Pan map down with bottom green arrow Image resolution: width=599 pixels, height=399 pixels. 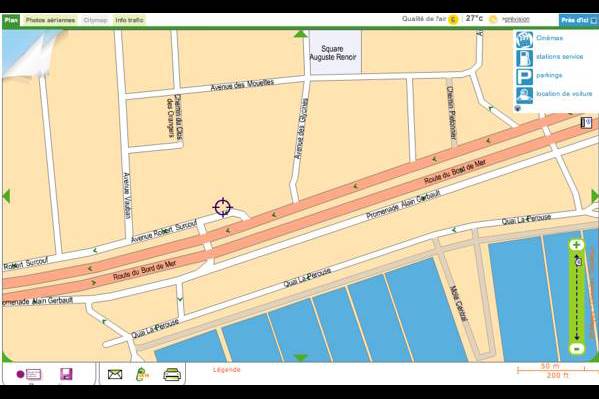301,358
